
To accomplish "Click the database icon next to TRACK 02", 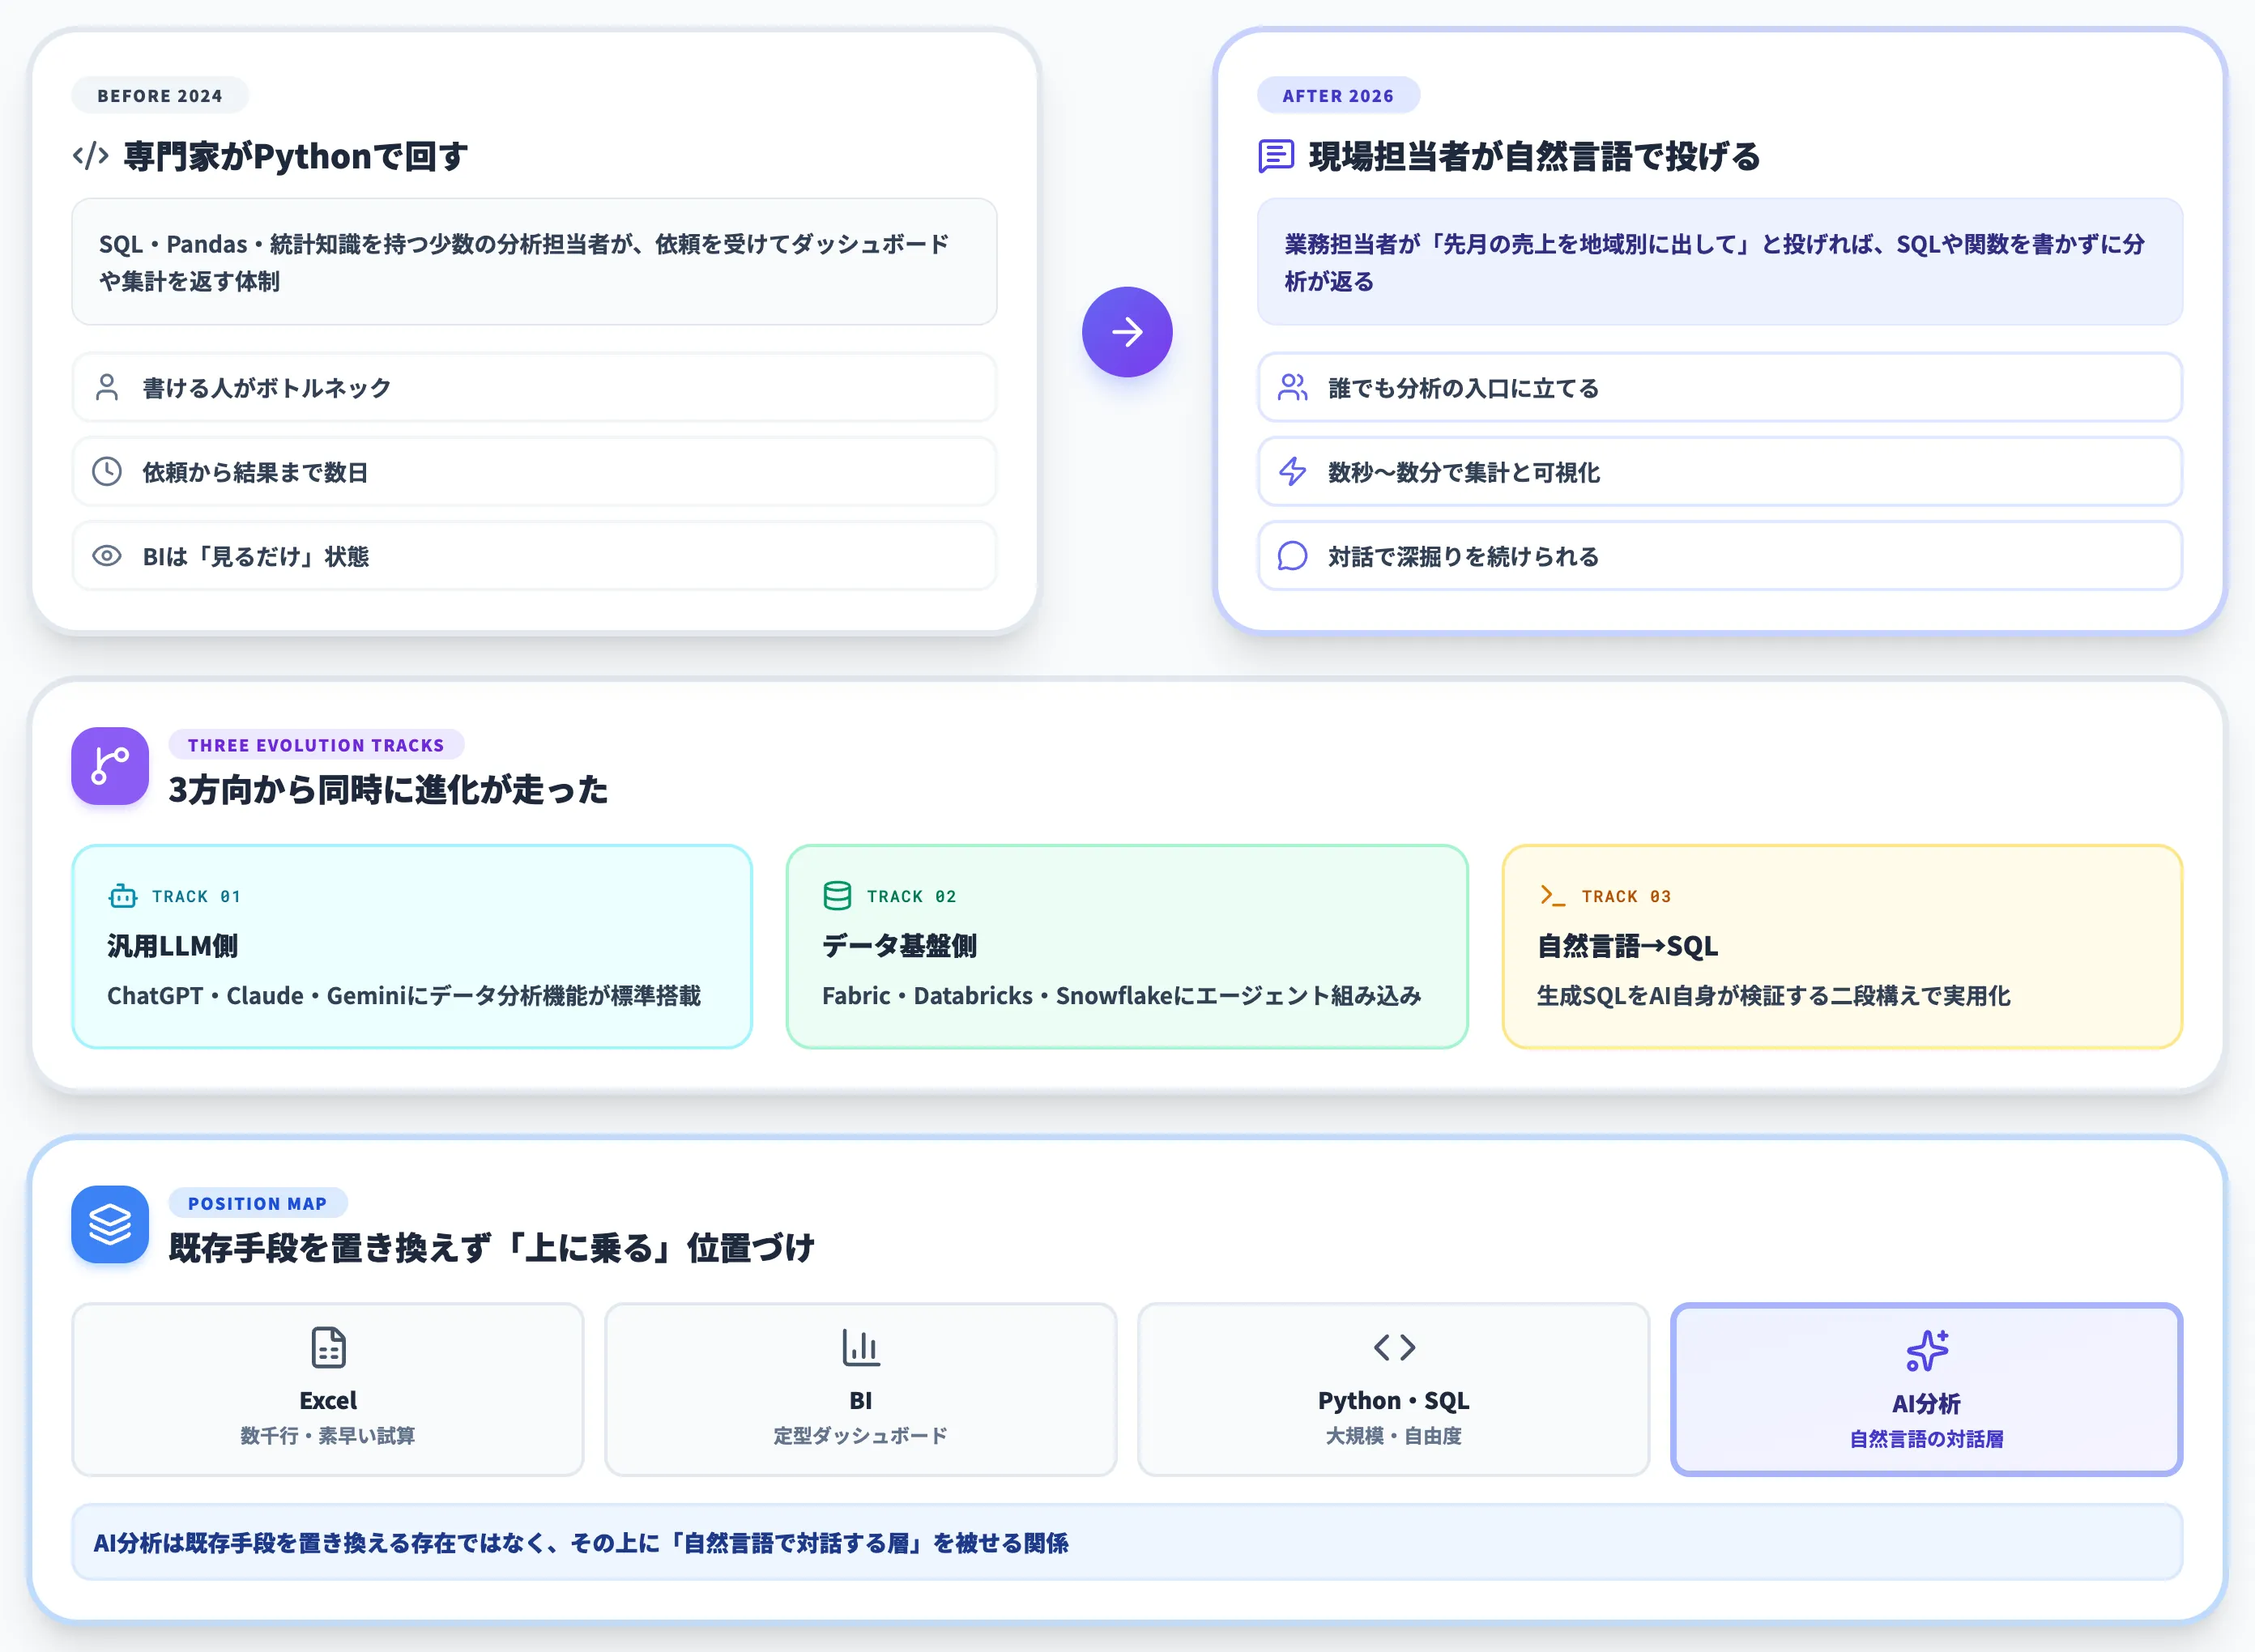I will click(837, 896).
